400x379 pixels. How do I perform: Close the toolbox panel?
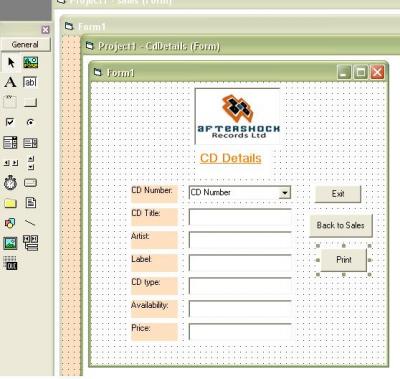coord(46,30)
